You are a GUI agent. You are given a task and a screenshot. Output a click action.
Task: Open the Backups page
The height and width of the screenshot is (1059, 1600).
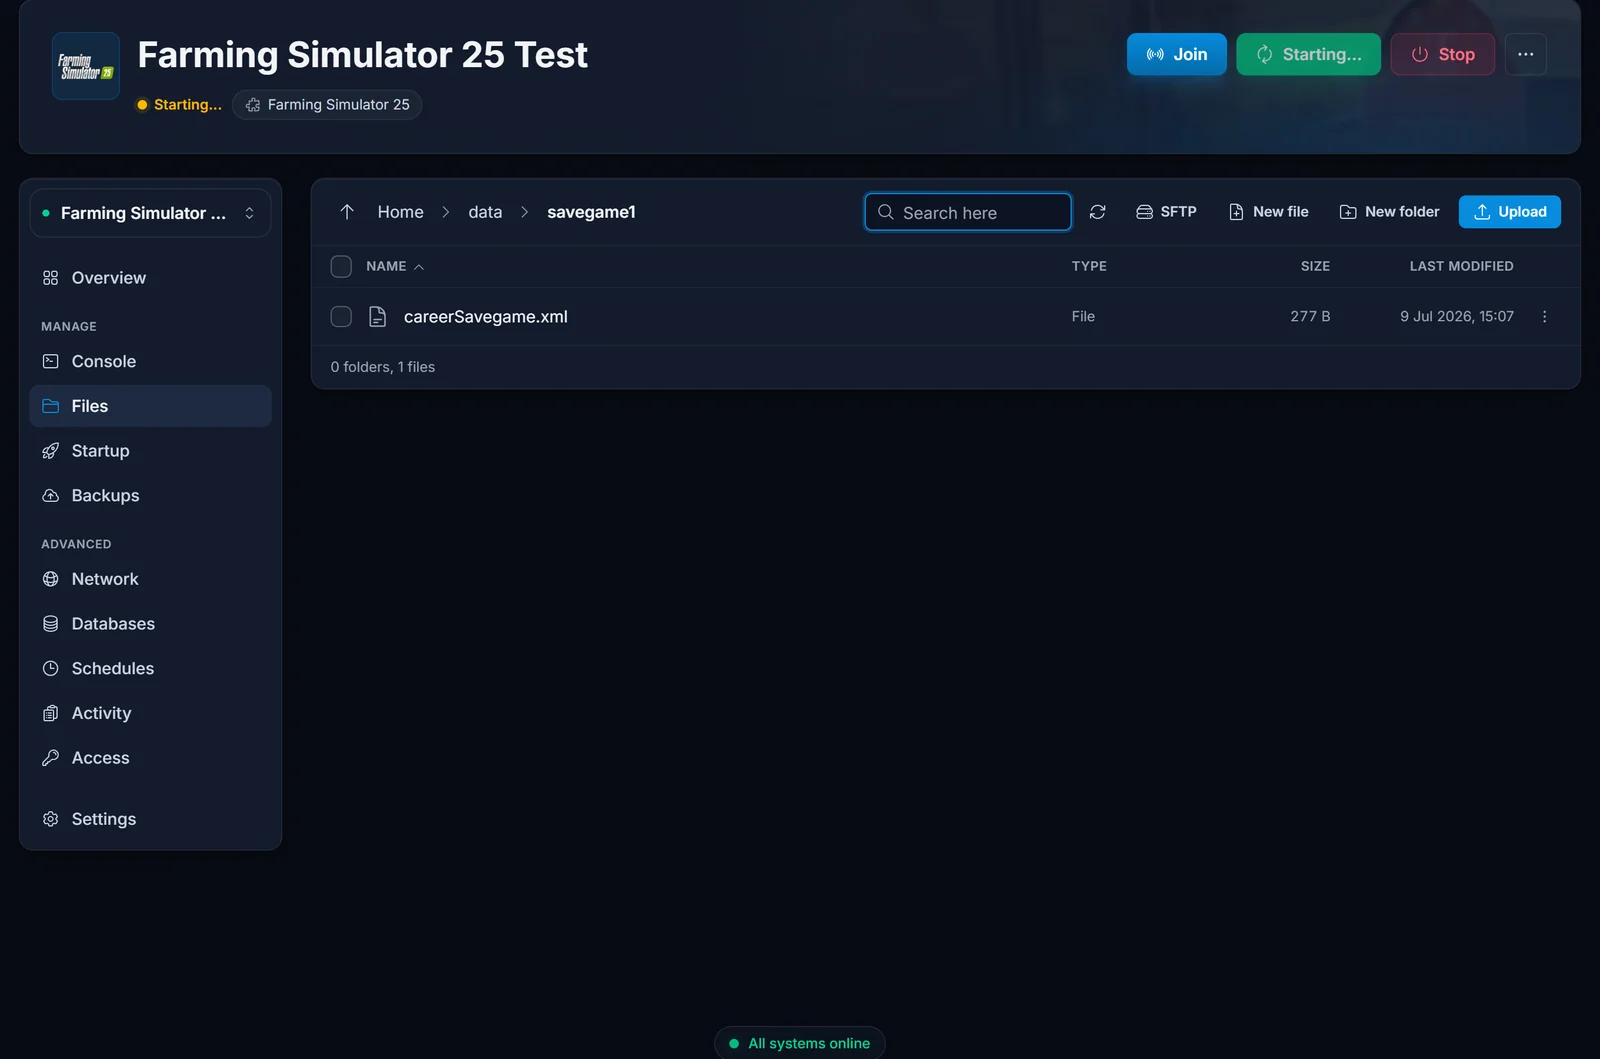[150, 496]
